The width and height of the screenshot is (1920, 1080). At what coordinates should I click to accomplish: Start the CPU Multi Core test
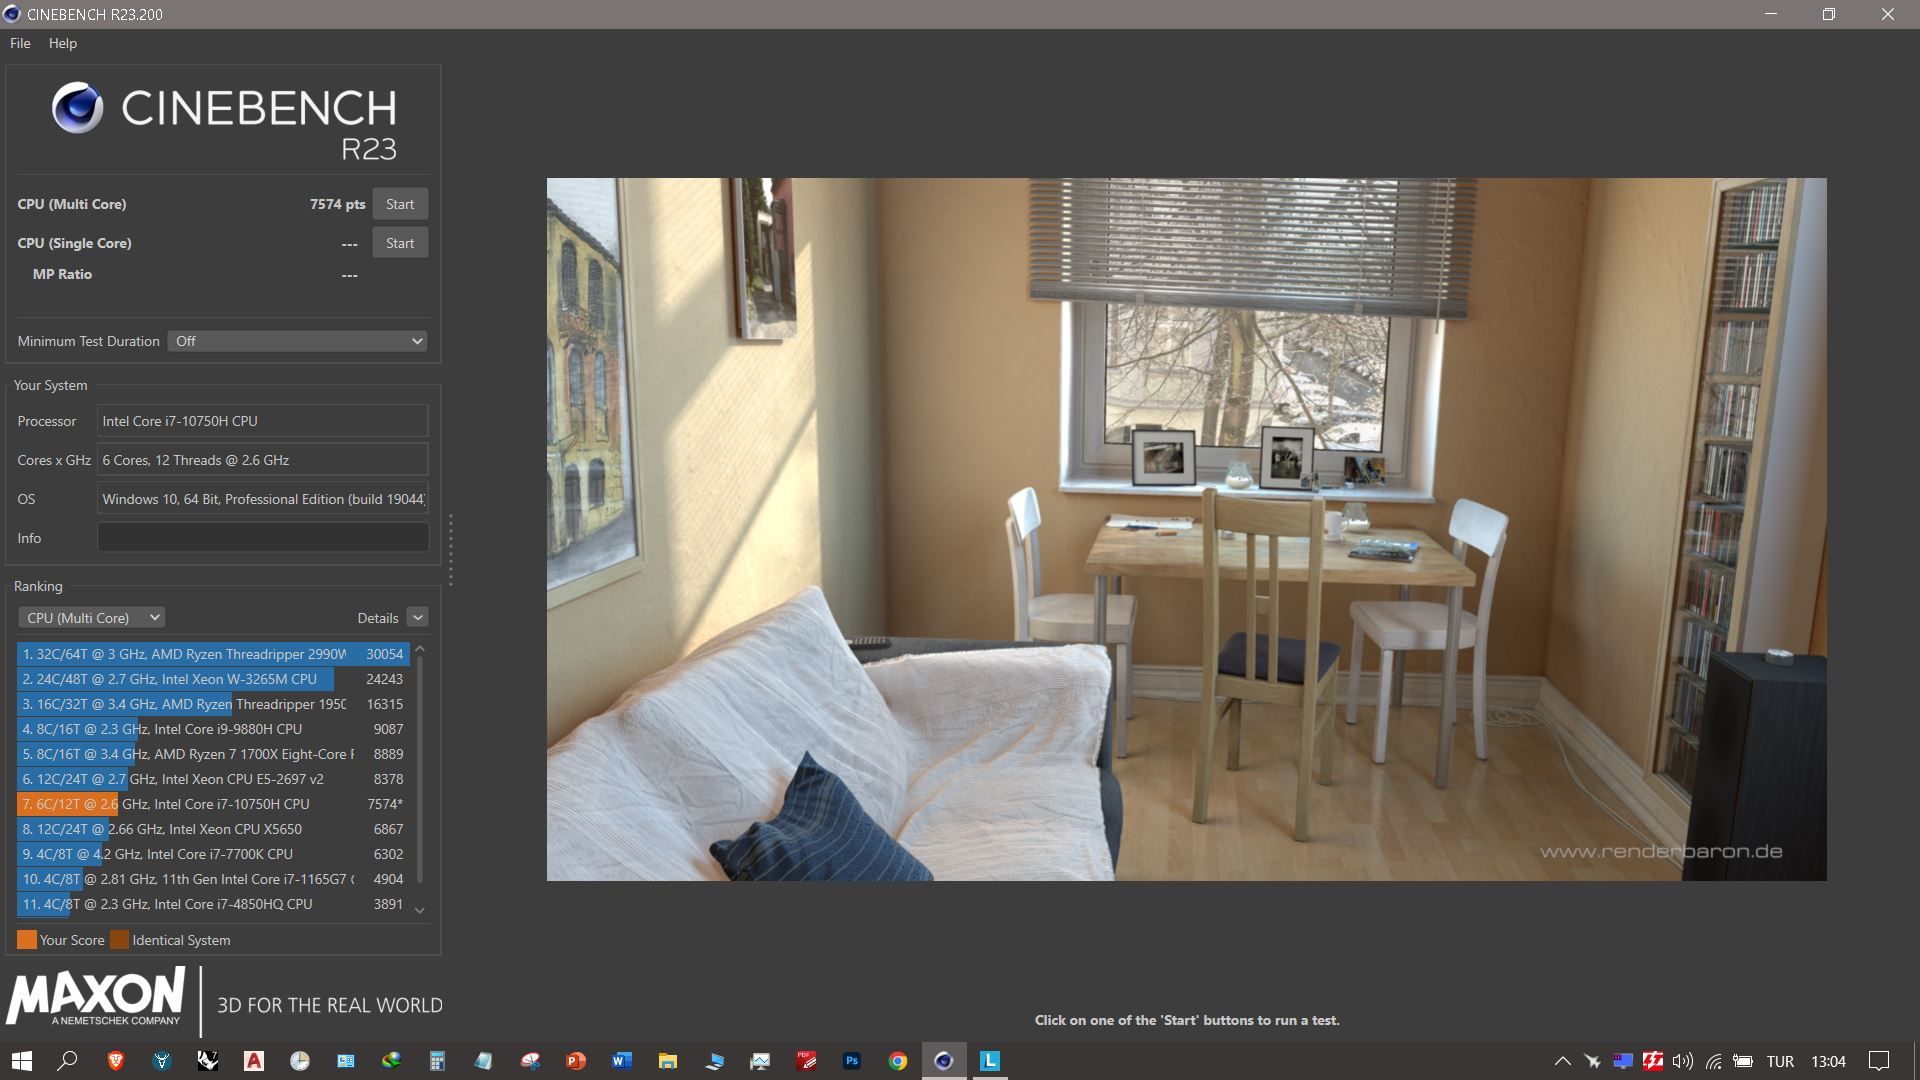click(400, 204)
